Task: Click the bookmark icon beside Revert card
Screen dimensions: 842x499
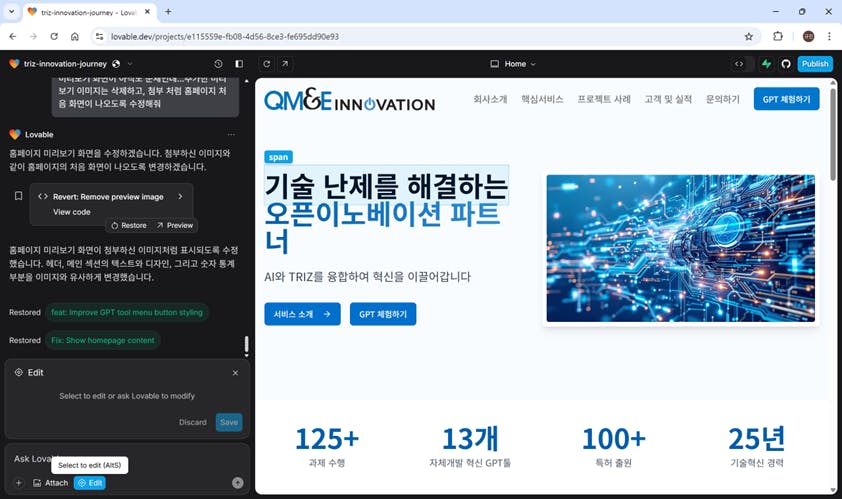Action: pos(18,196)
